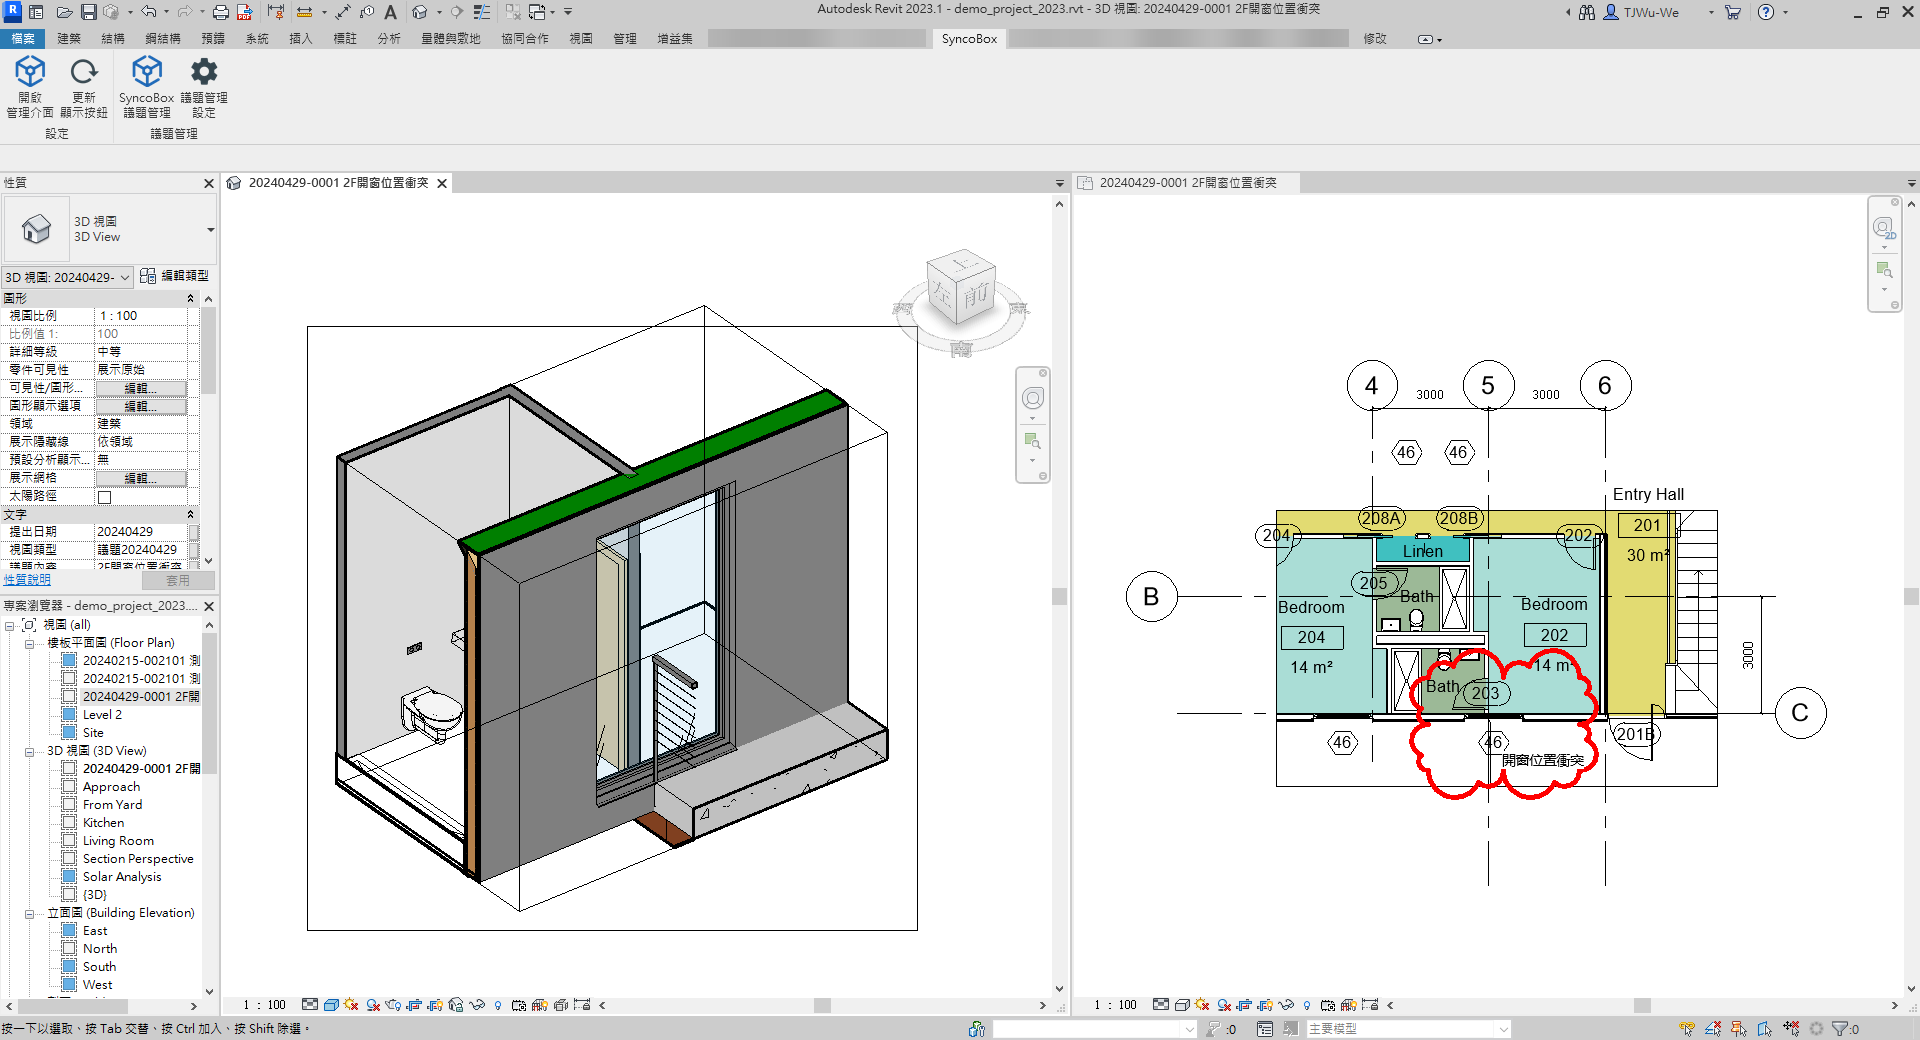
Task: Open the 性質說明 help link
Action: pos(27,580)
